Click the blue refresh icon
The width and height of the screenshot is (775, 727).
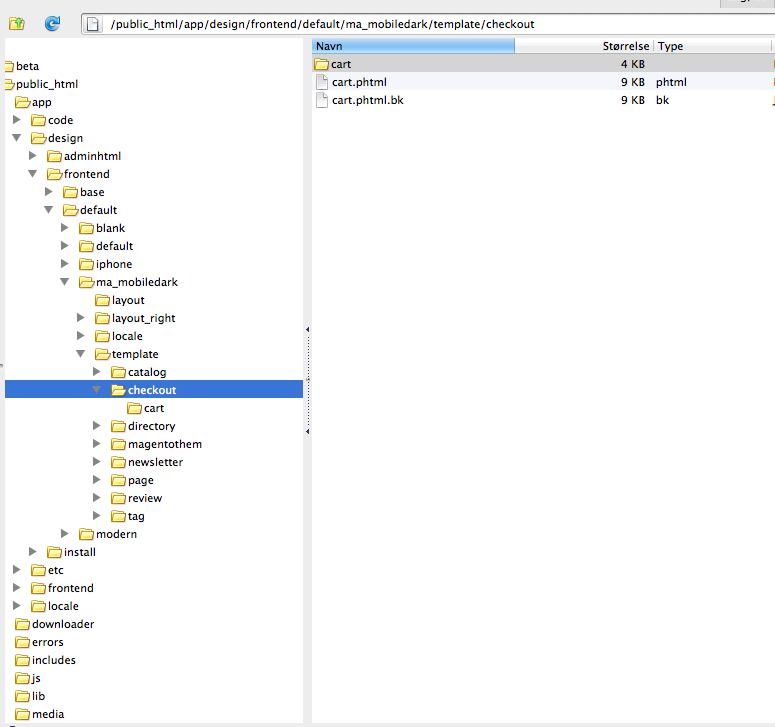52,23
